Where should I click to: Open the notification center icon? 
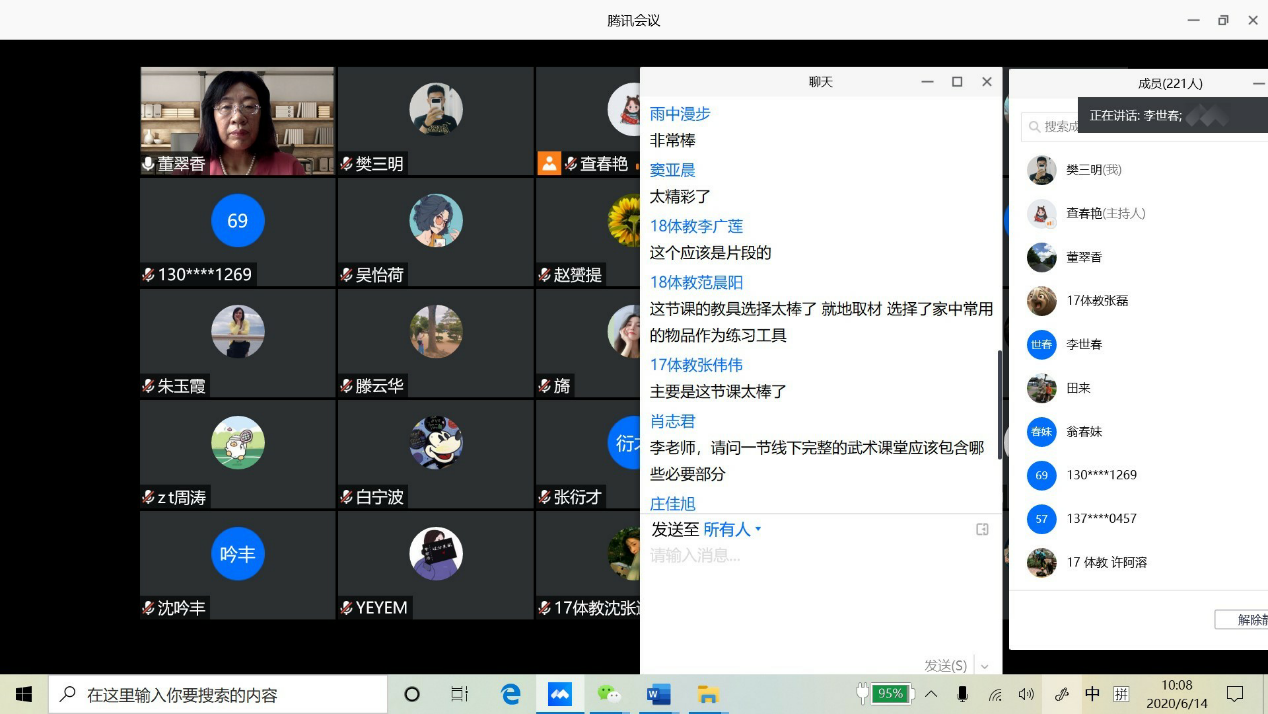click(x=1235, y=694)
